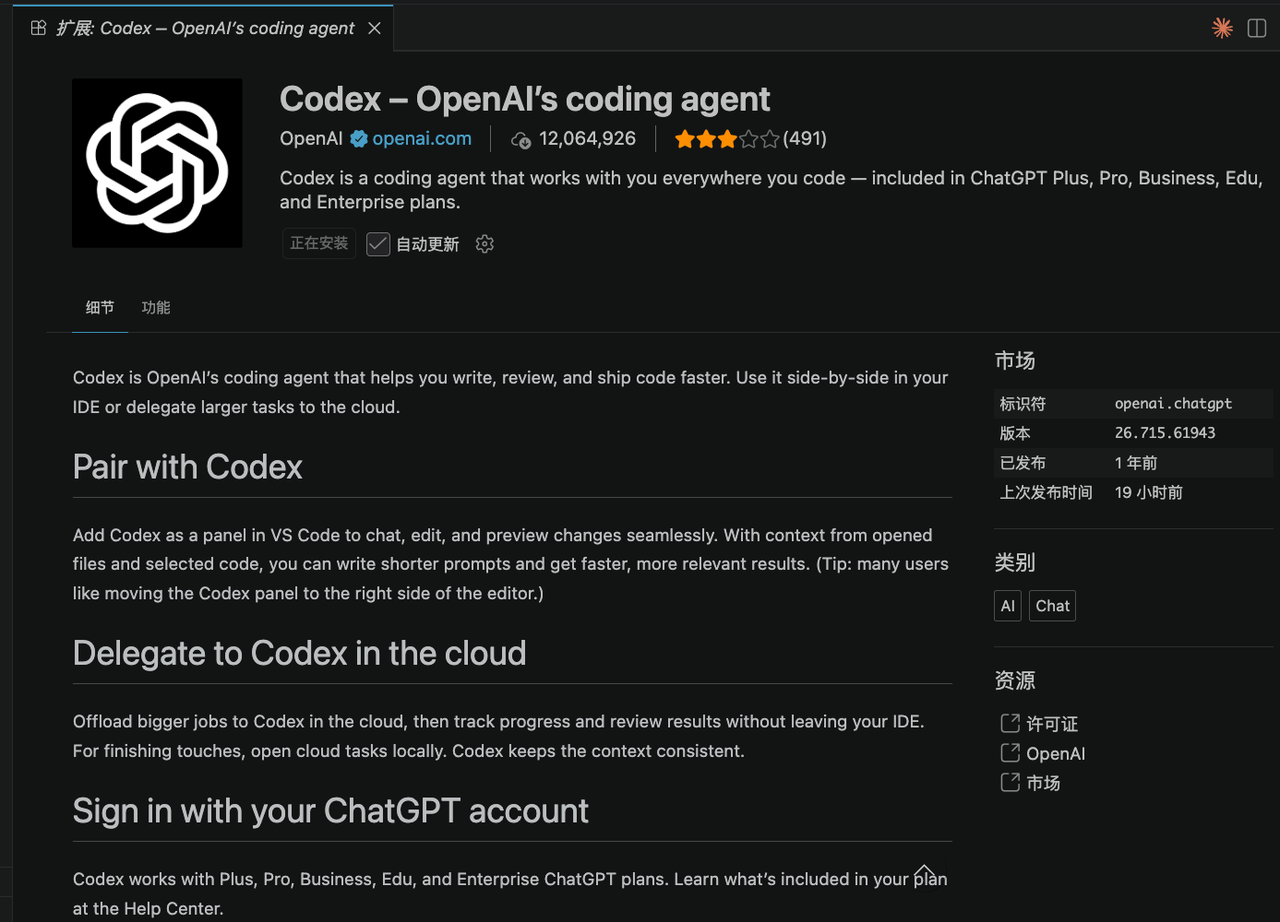Click the 资源 resources heading
This screenshot has height=922, width=1280.
click(x=1015, y=681)
